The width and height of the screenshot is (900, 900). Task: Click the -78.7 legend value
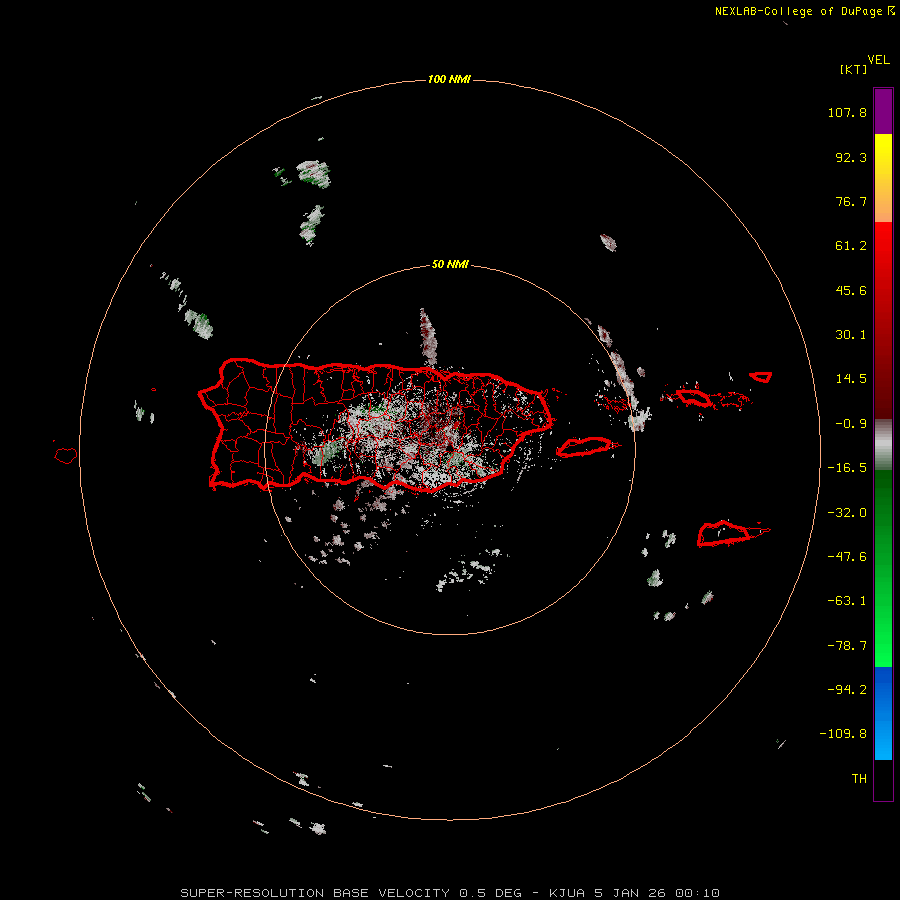pos(847,646)
